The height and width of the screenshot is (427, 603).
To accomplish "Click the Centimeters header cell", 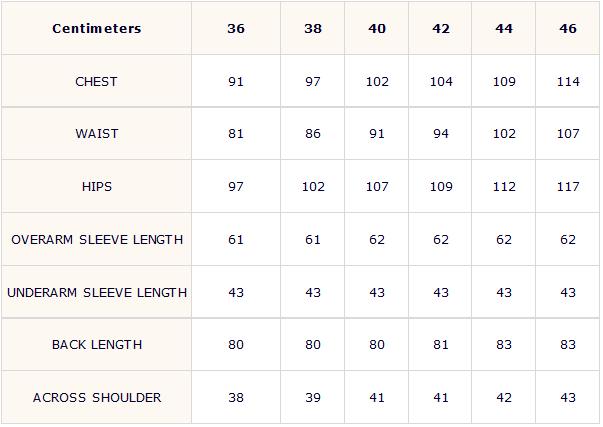I will click(97, 28).
